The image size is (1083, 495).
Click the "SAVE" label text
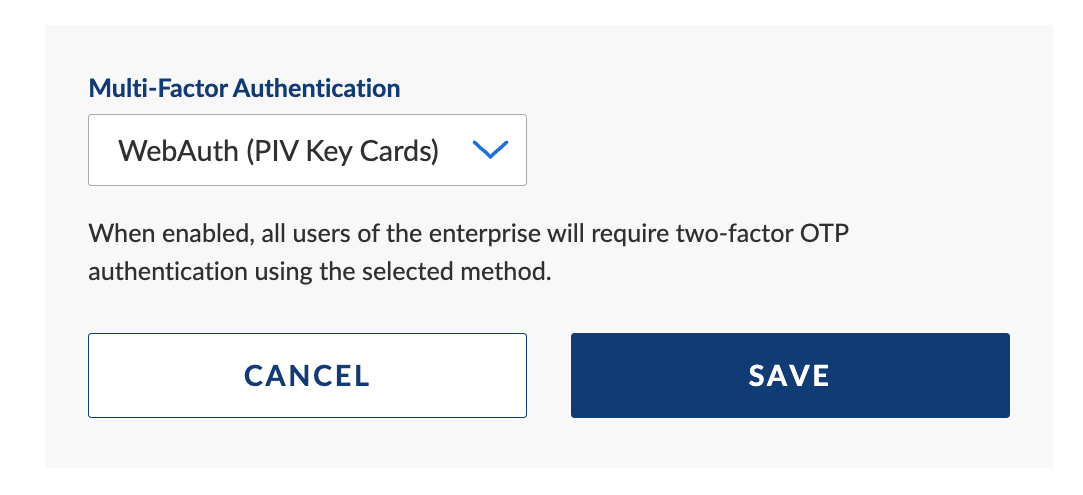pyautogui.click(x=789, y=375)
